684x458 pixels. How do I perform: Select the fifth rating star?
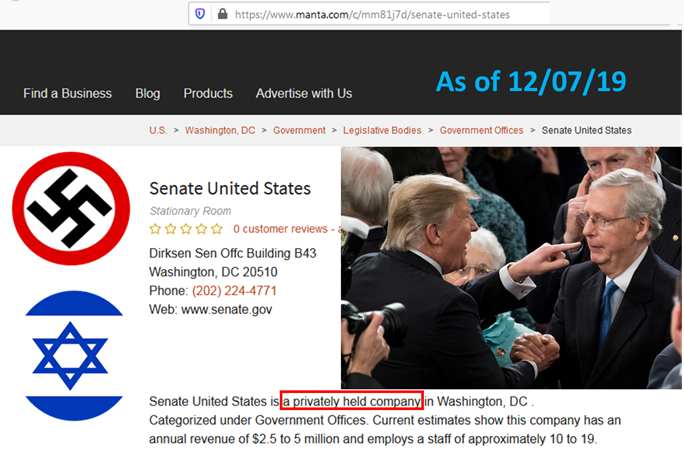pyautogui.click(x=216, y=229)
